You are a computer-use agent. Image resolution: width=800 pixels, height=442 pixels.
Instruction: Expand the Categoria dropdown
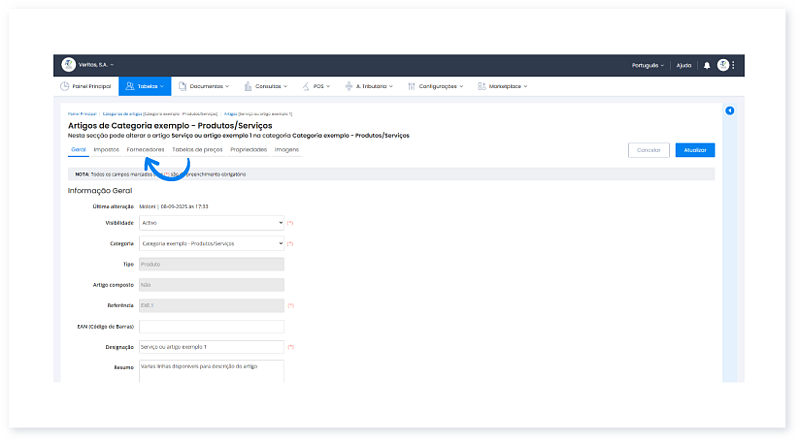point(211,243)
